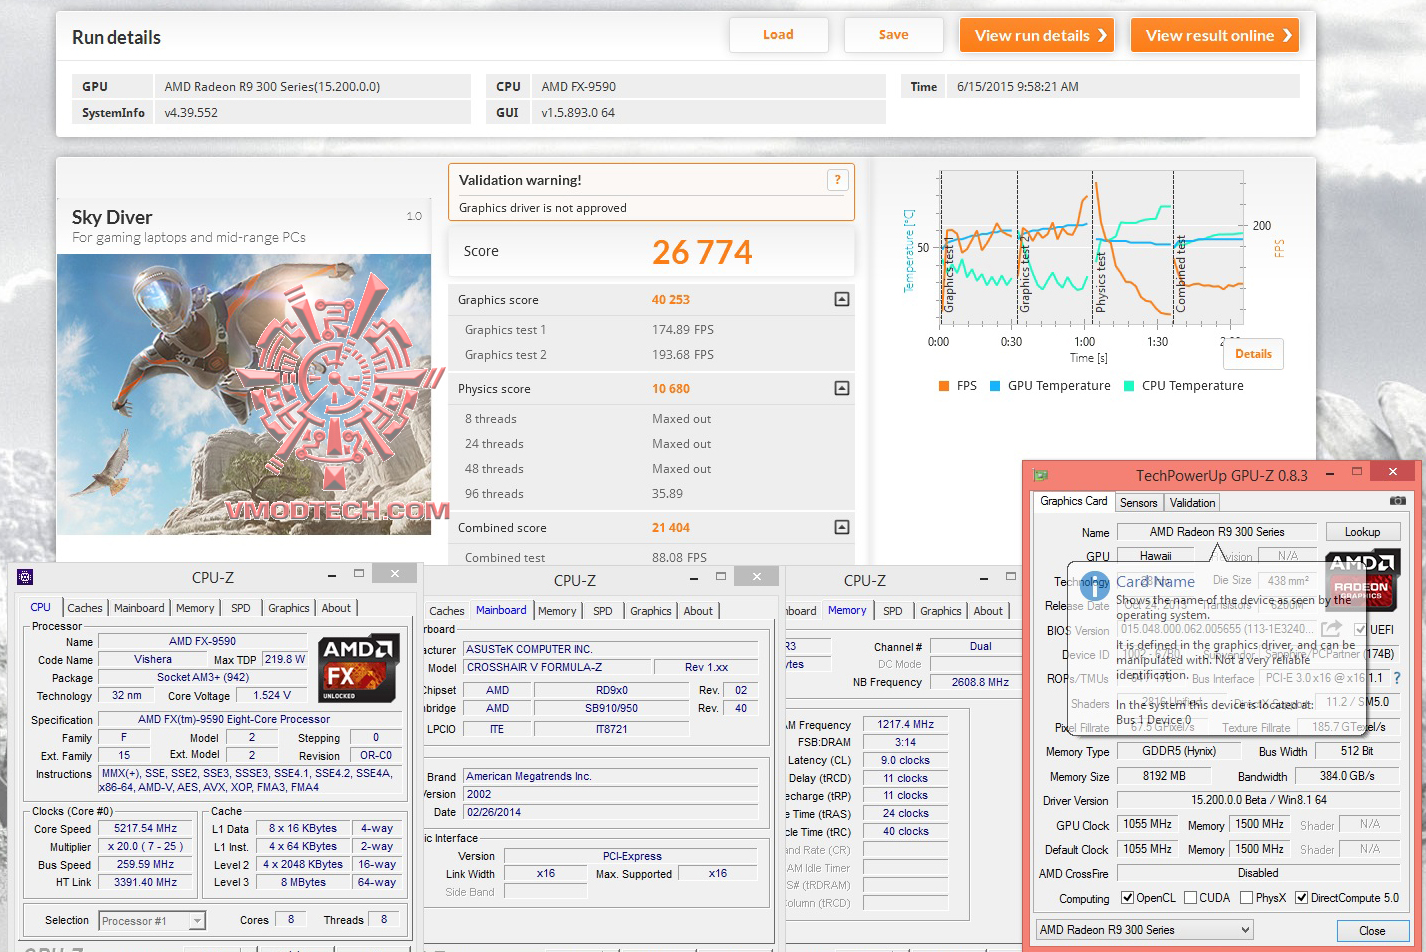Image resolution: width=1426 pixels, height=952 pixels.
Task: Click the AMD FX Unlocked logo in CPU-Z
Action: tap(358, 667)
